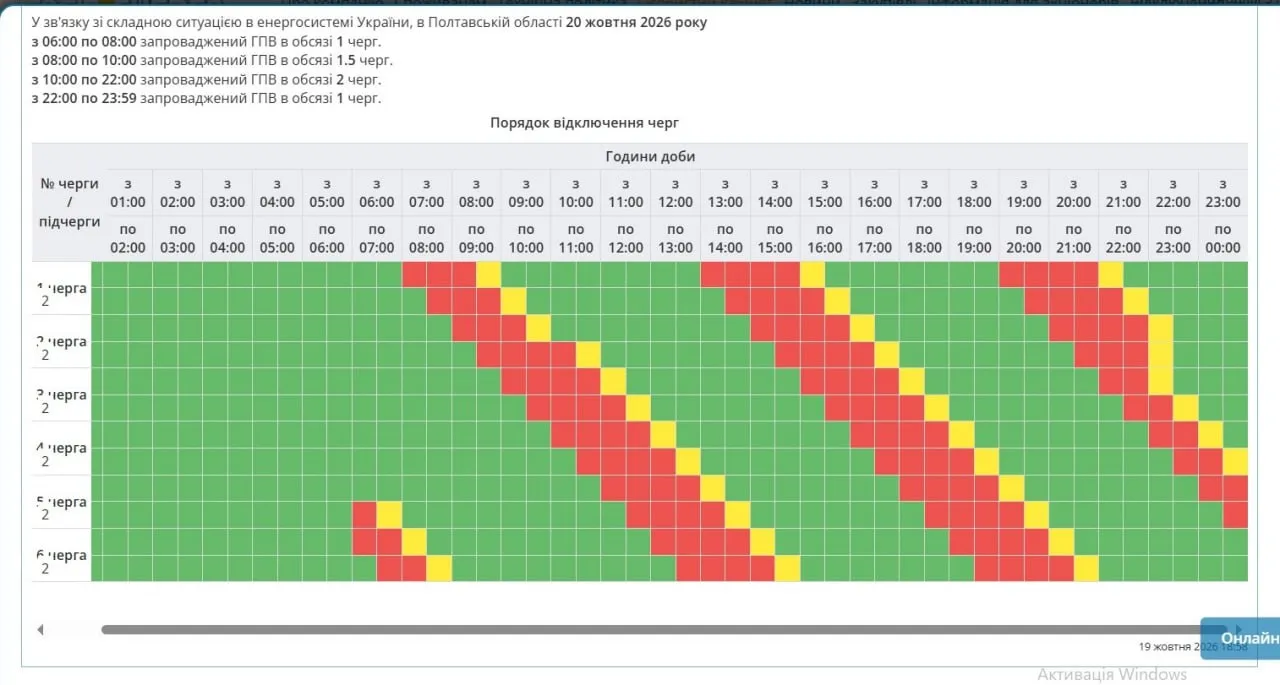Click the 'по 20:00' end-time header cell

point(1024,239)
